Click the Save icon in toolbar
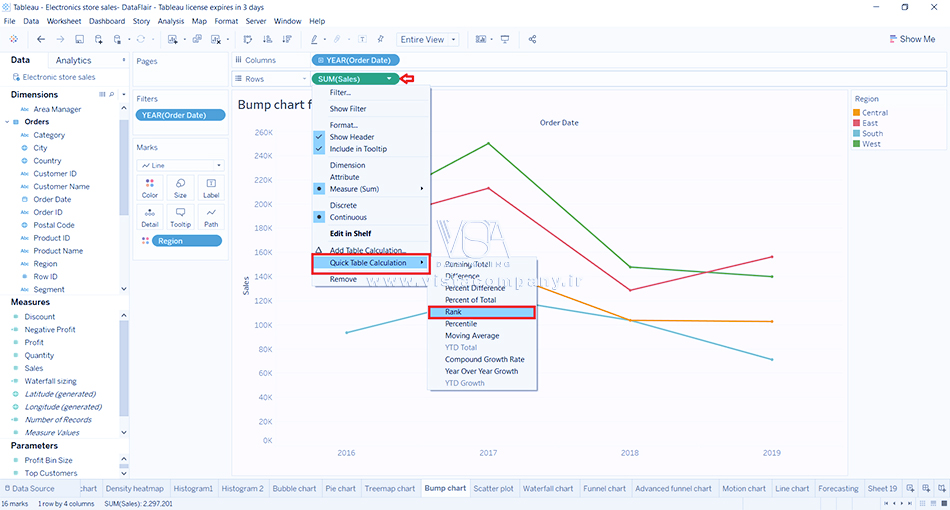The width and height of the screenshot is (950, 510). pyautogui.click(x=80, y=39)
